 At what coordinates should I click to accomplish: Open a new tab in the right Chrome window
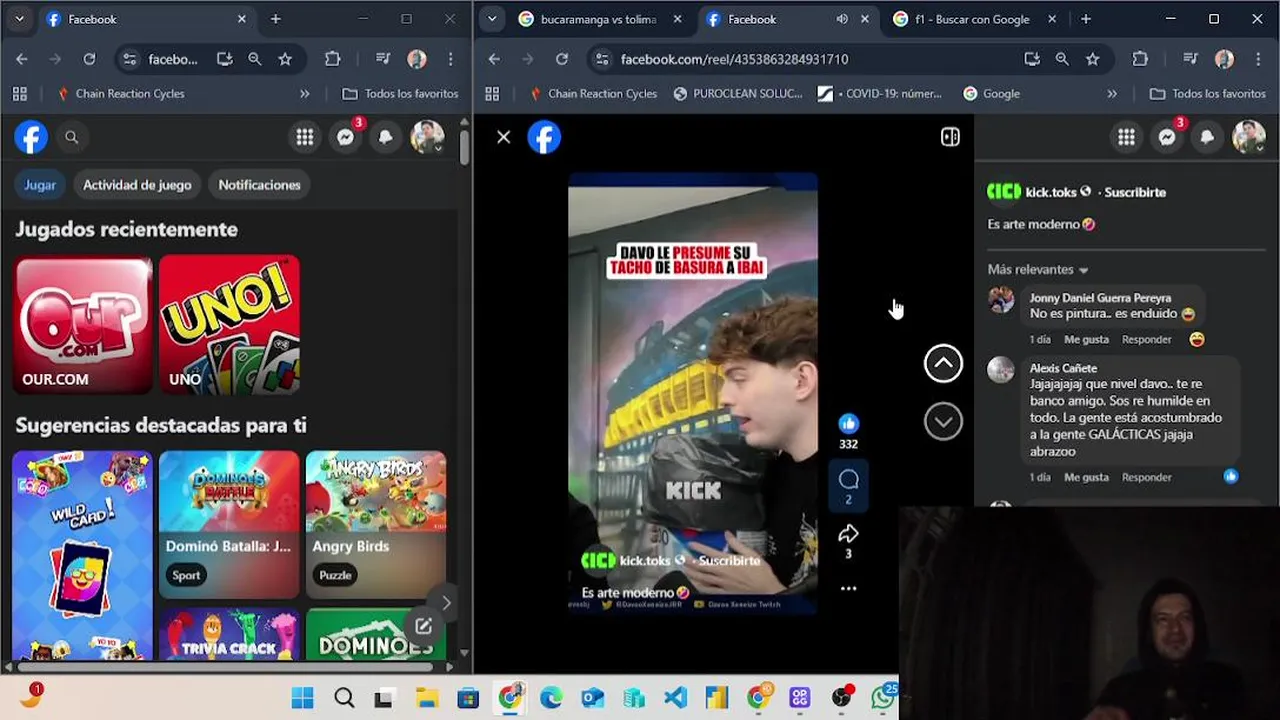pos(1085,19)
